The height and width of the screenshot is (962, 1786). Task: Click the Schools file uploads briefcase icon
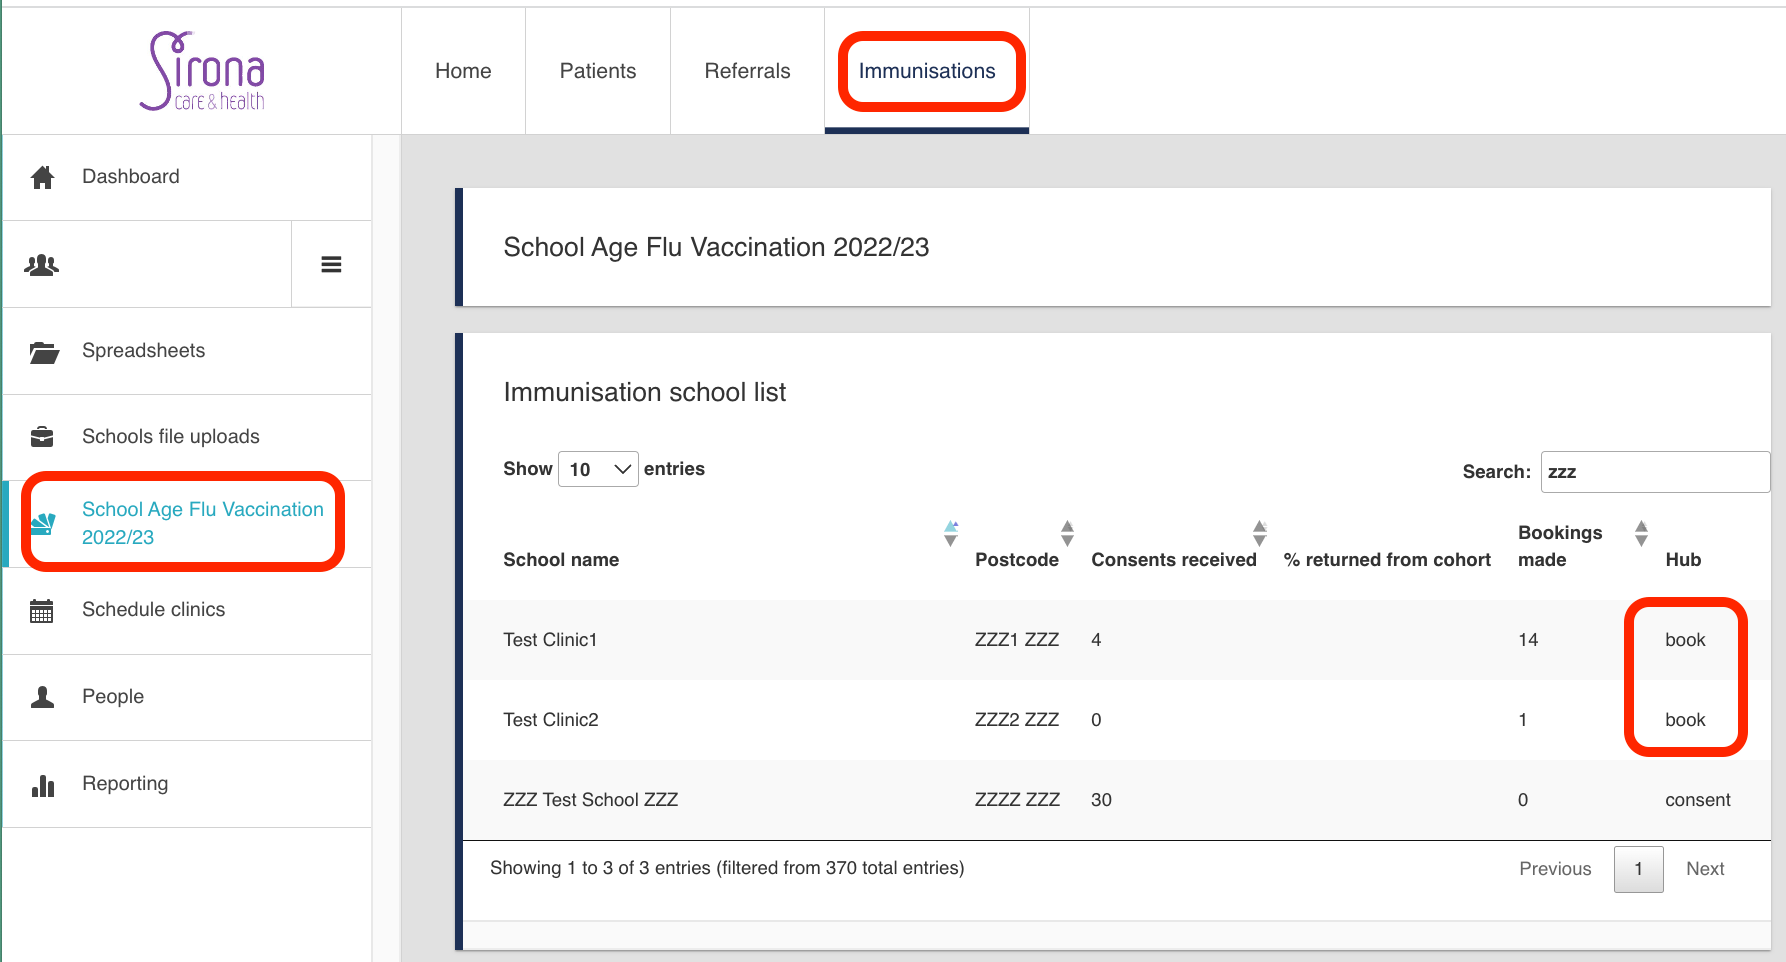coord(42,437)
